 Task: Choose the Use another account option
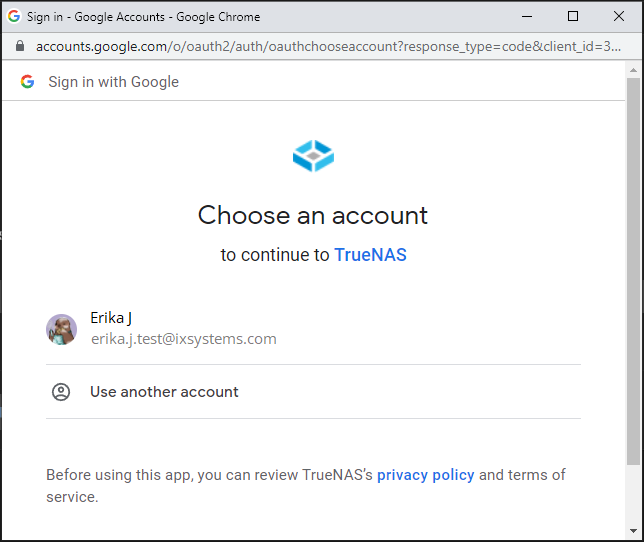(164, 392)
